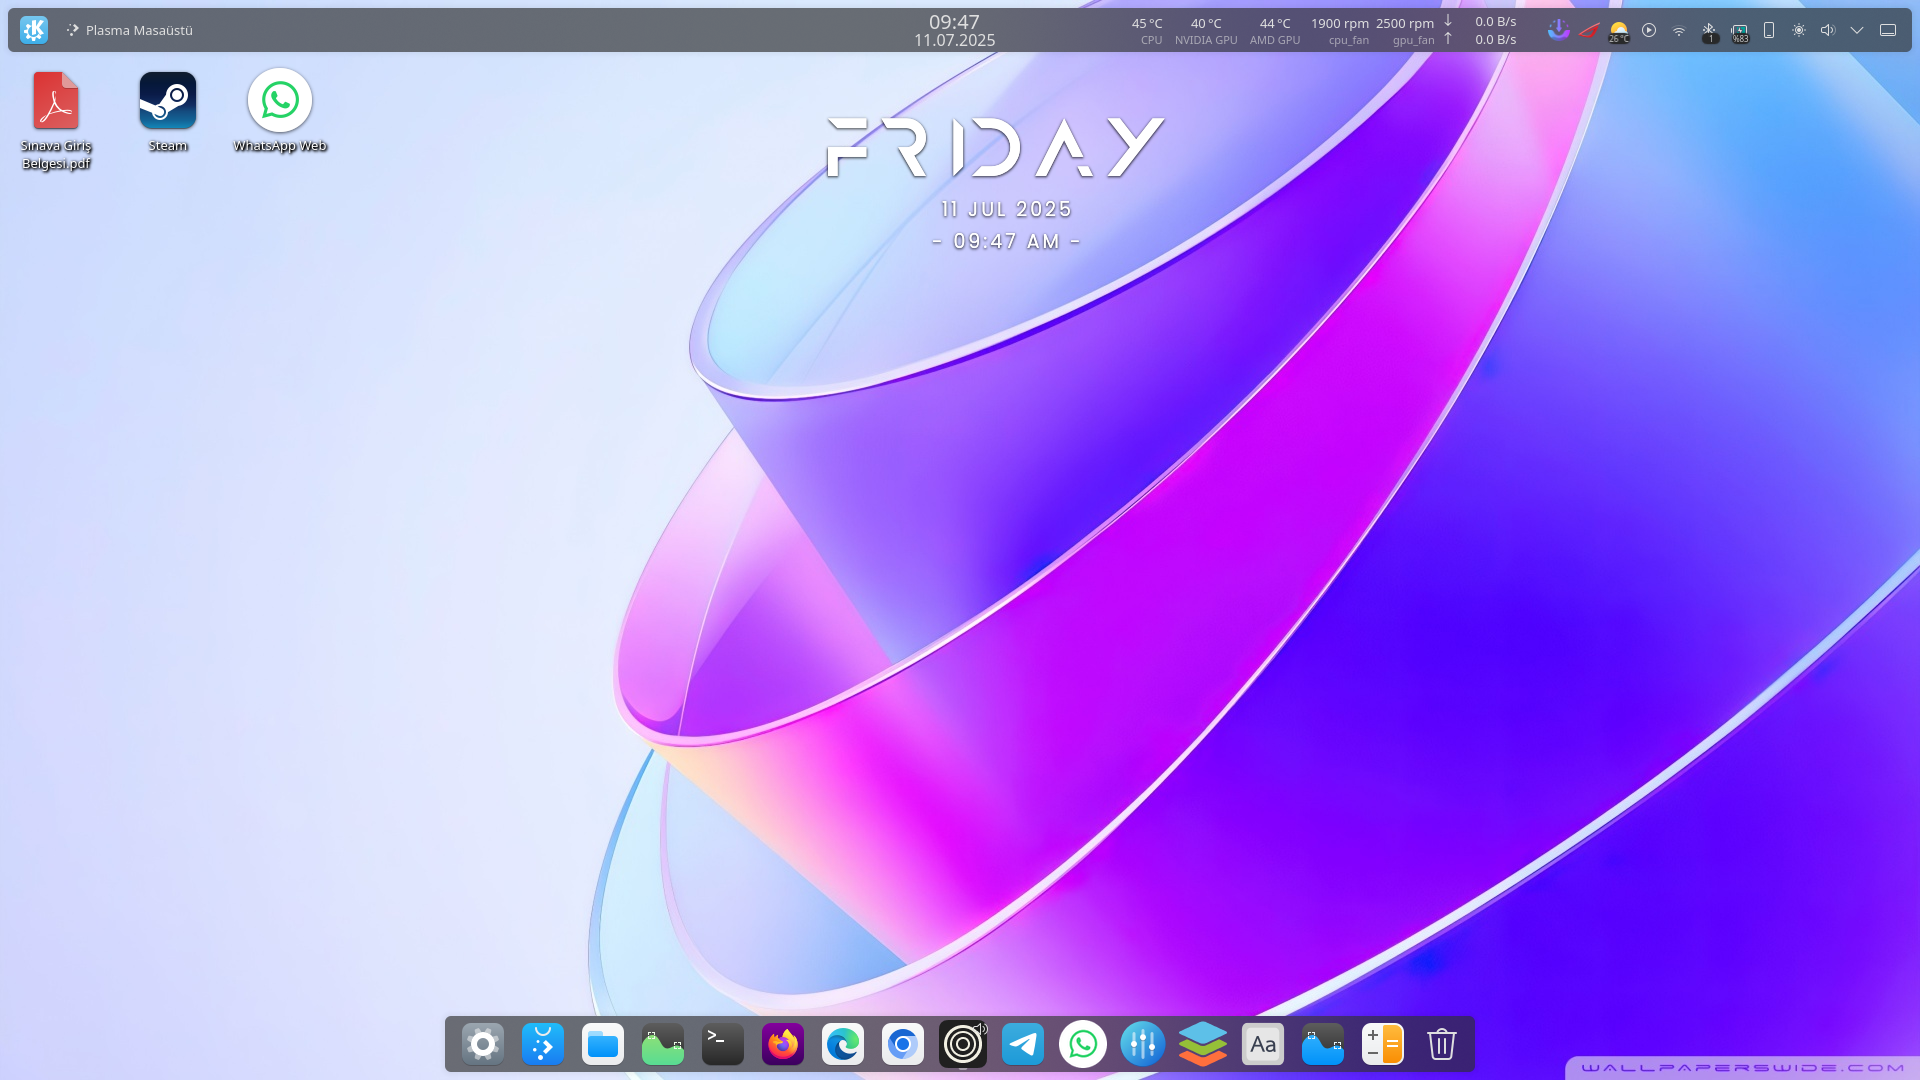Click the panel clock showing 09:47
This screenshot has height=1080, width=1920.
point(954,30)
